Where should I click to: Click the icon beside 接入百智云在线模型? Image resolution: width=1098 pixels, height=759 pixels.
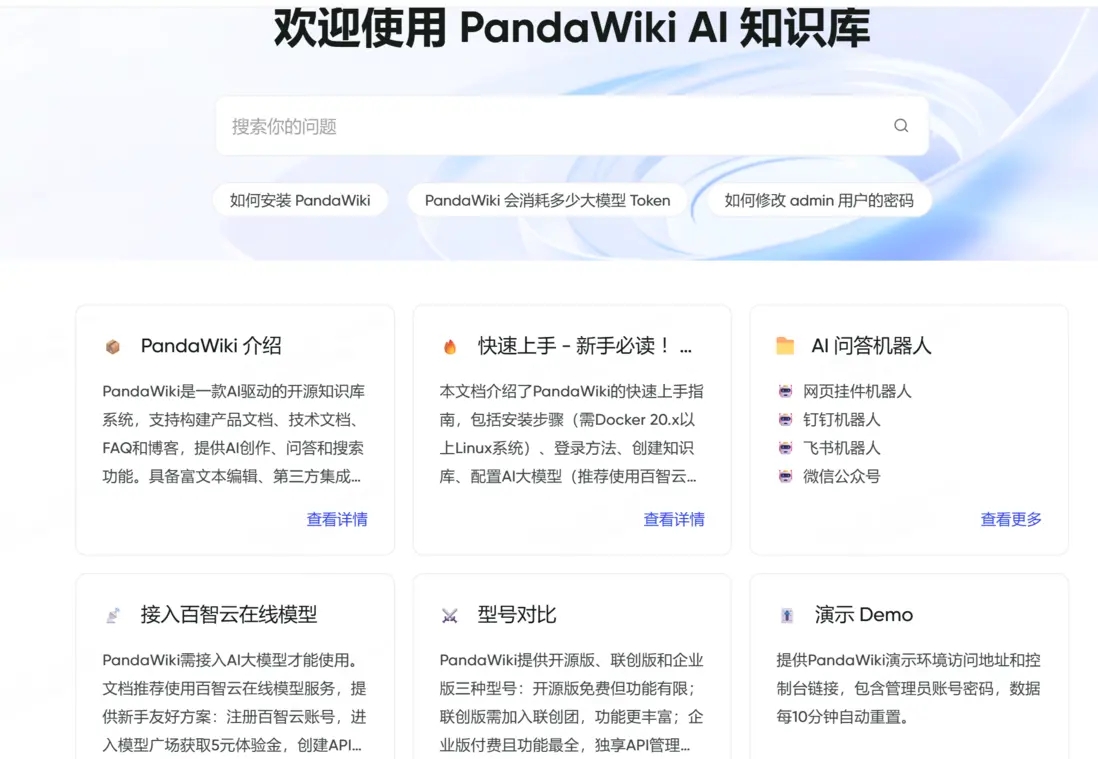click(x=112, y=615)
